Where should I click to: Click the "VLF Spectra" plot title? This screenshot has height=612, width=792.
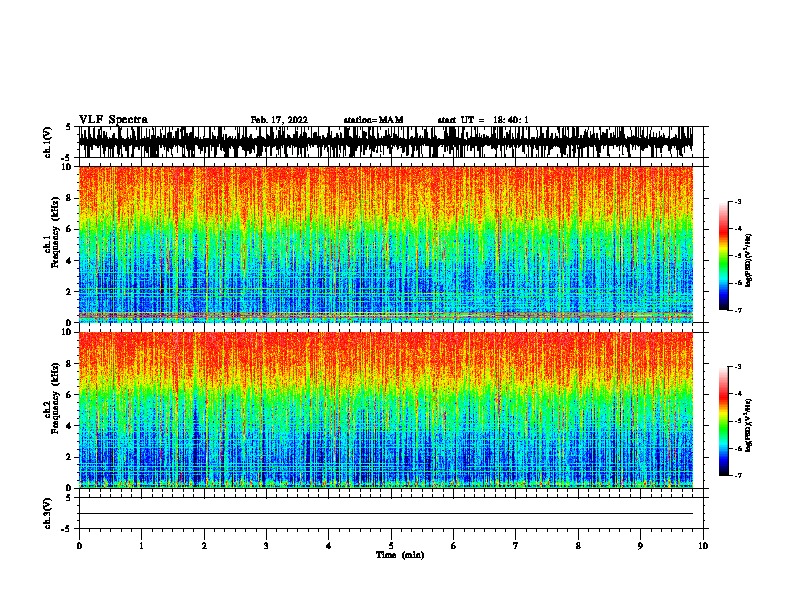coord(113,120)
